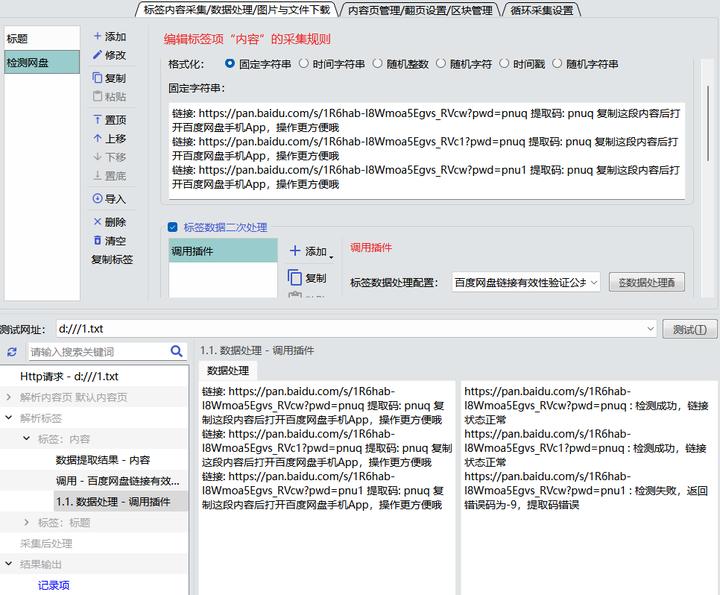The image size is (720, 595).
Task: Select 调用插件 in processing list
Action: point(223,251)
